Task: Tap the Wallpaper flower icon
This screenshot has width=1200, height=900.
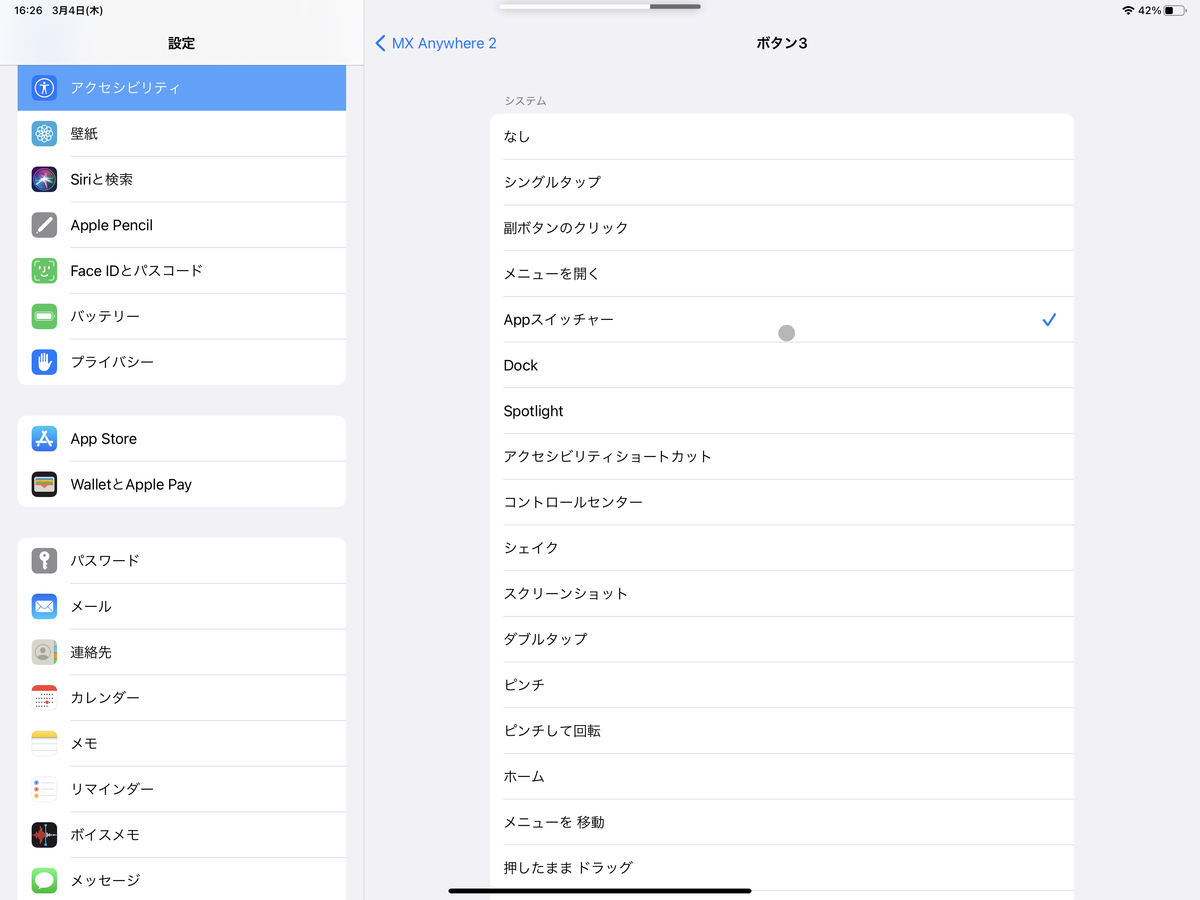Action: tap(44, 134)
